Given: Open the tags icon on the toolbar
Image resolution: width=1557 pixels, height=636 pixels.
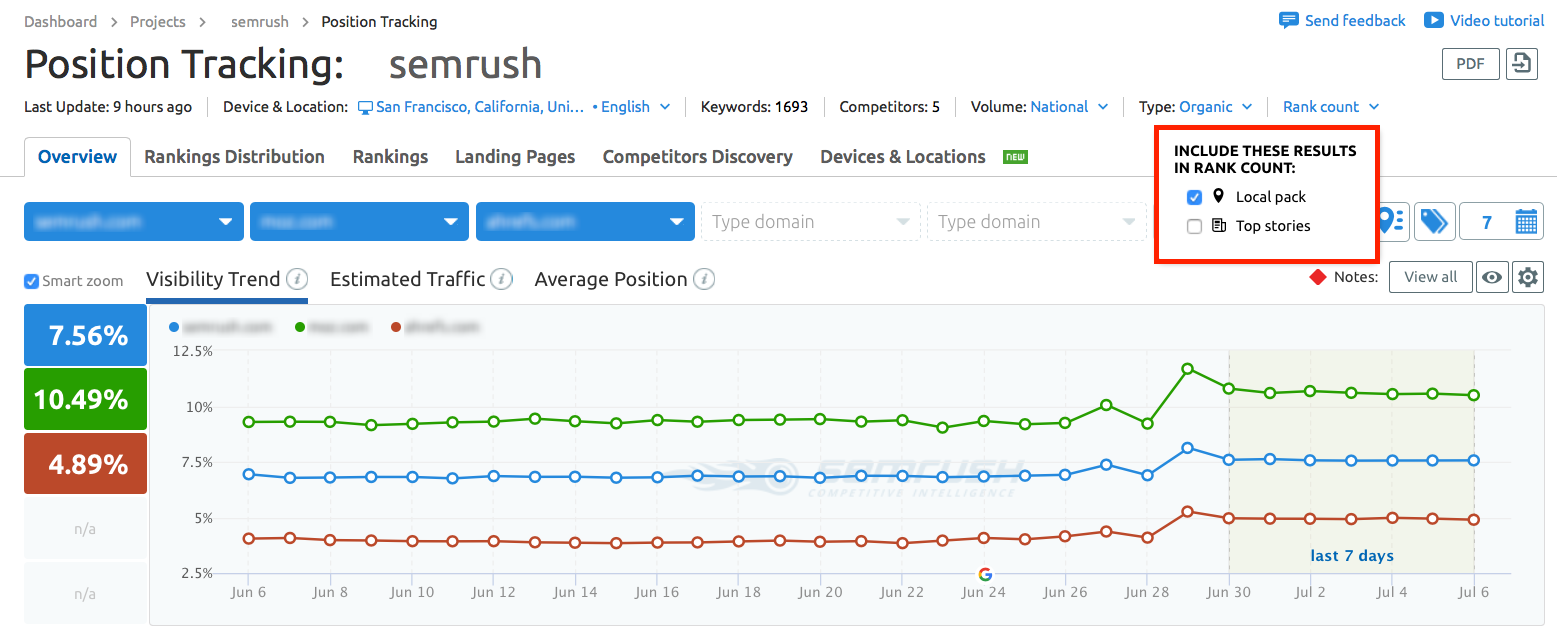Looking at the screenshot, I should [1435, 221].
